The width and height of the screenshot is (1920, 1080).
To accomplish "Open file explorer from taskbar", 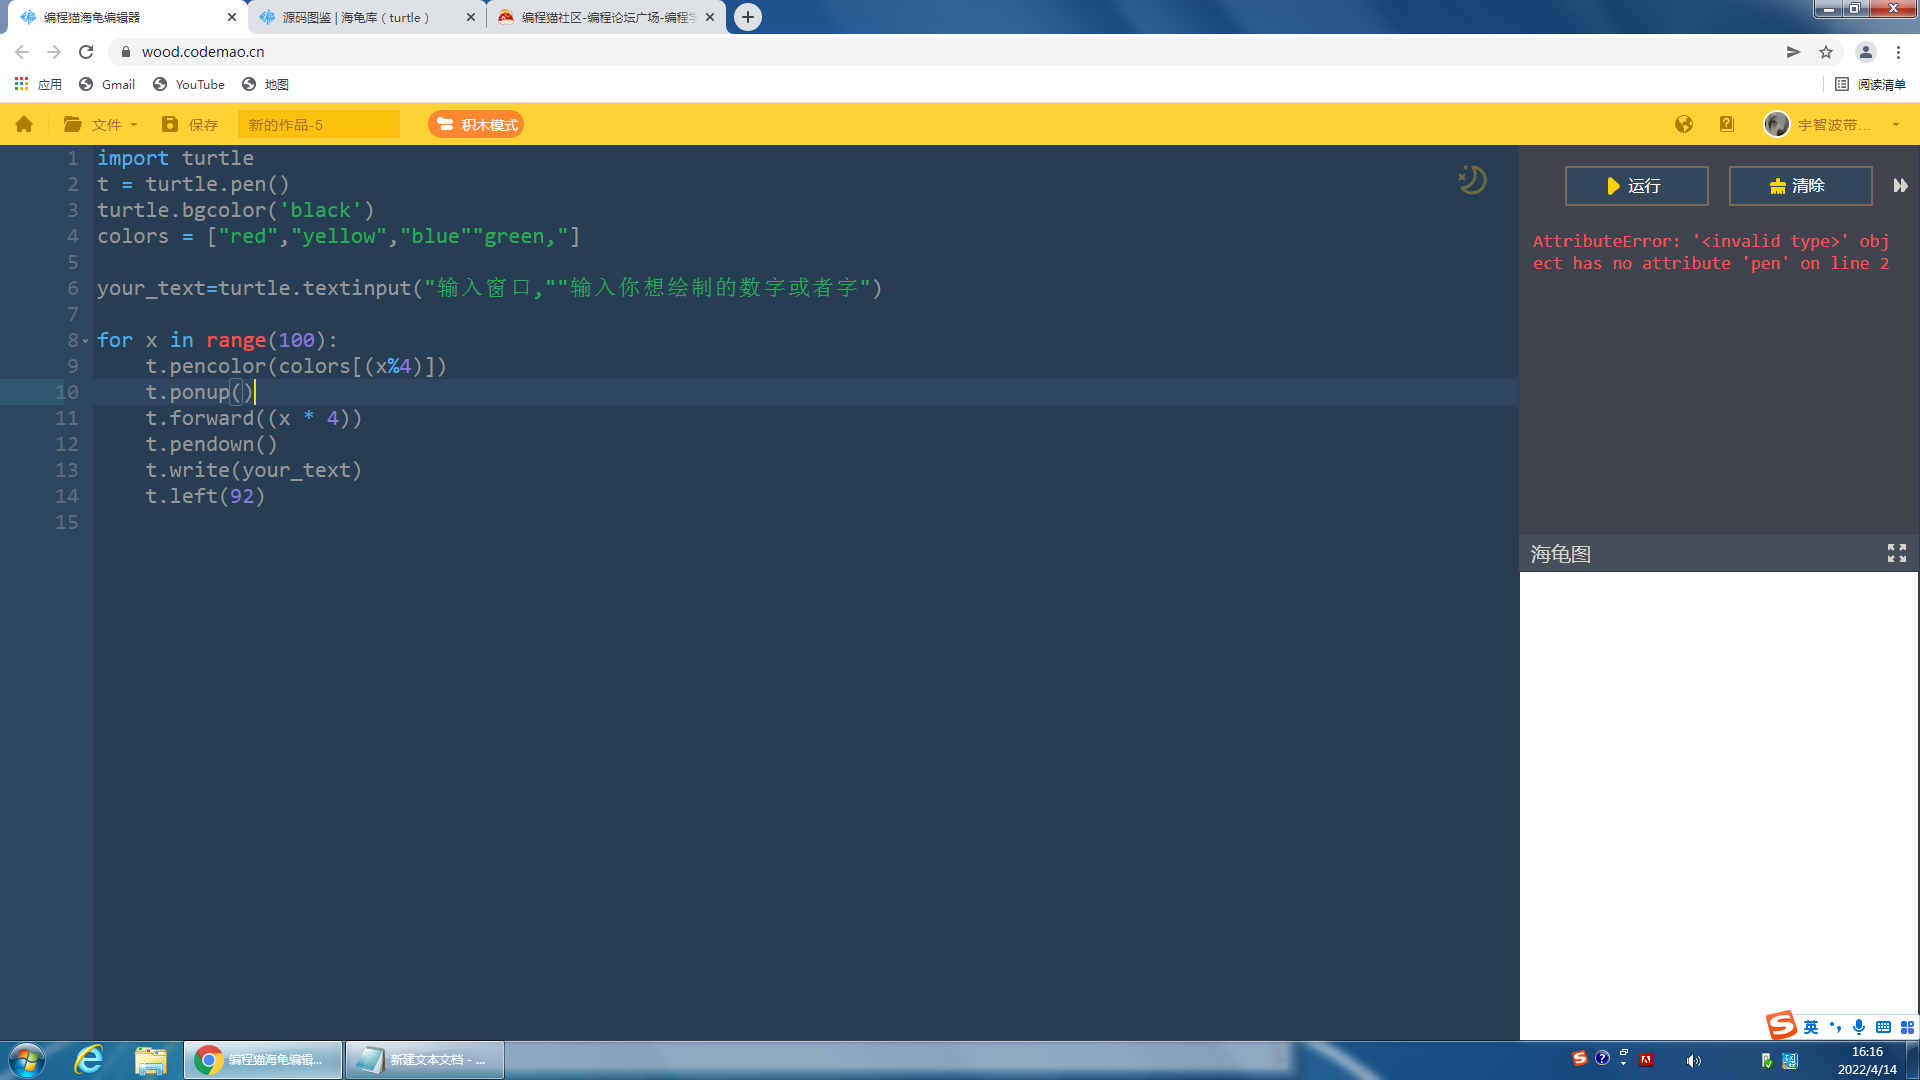I will point(150,1060).
